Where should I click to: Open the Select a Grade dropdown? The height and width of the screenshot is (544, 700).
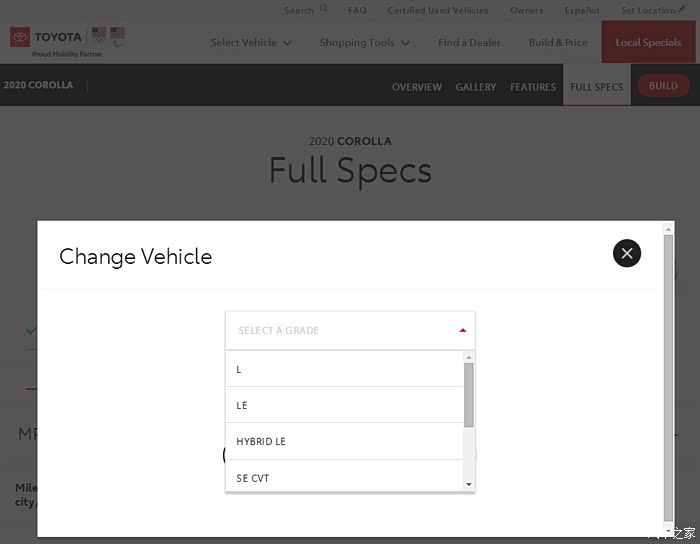(x=350, y=331)
